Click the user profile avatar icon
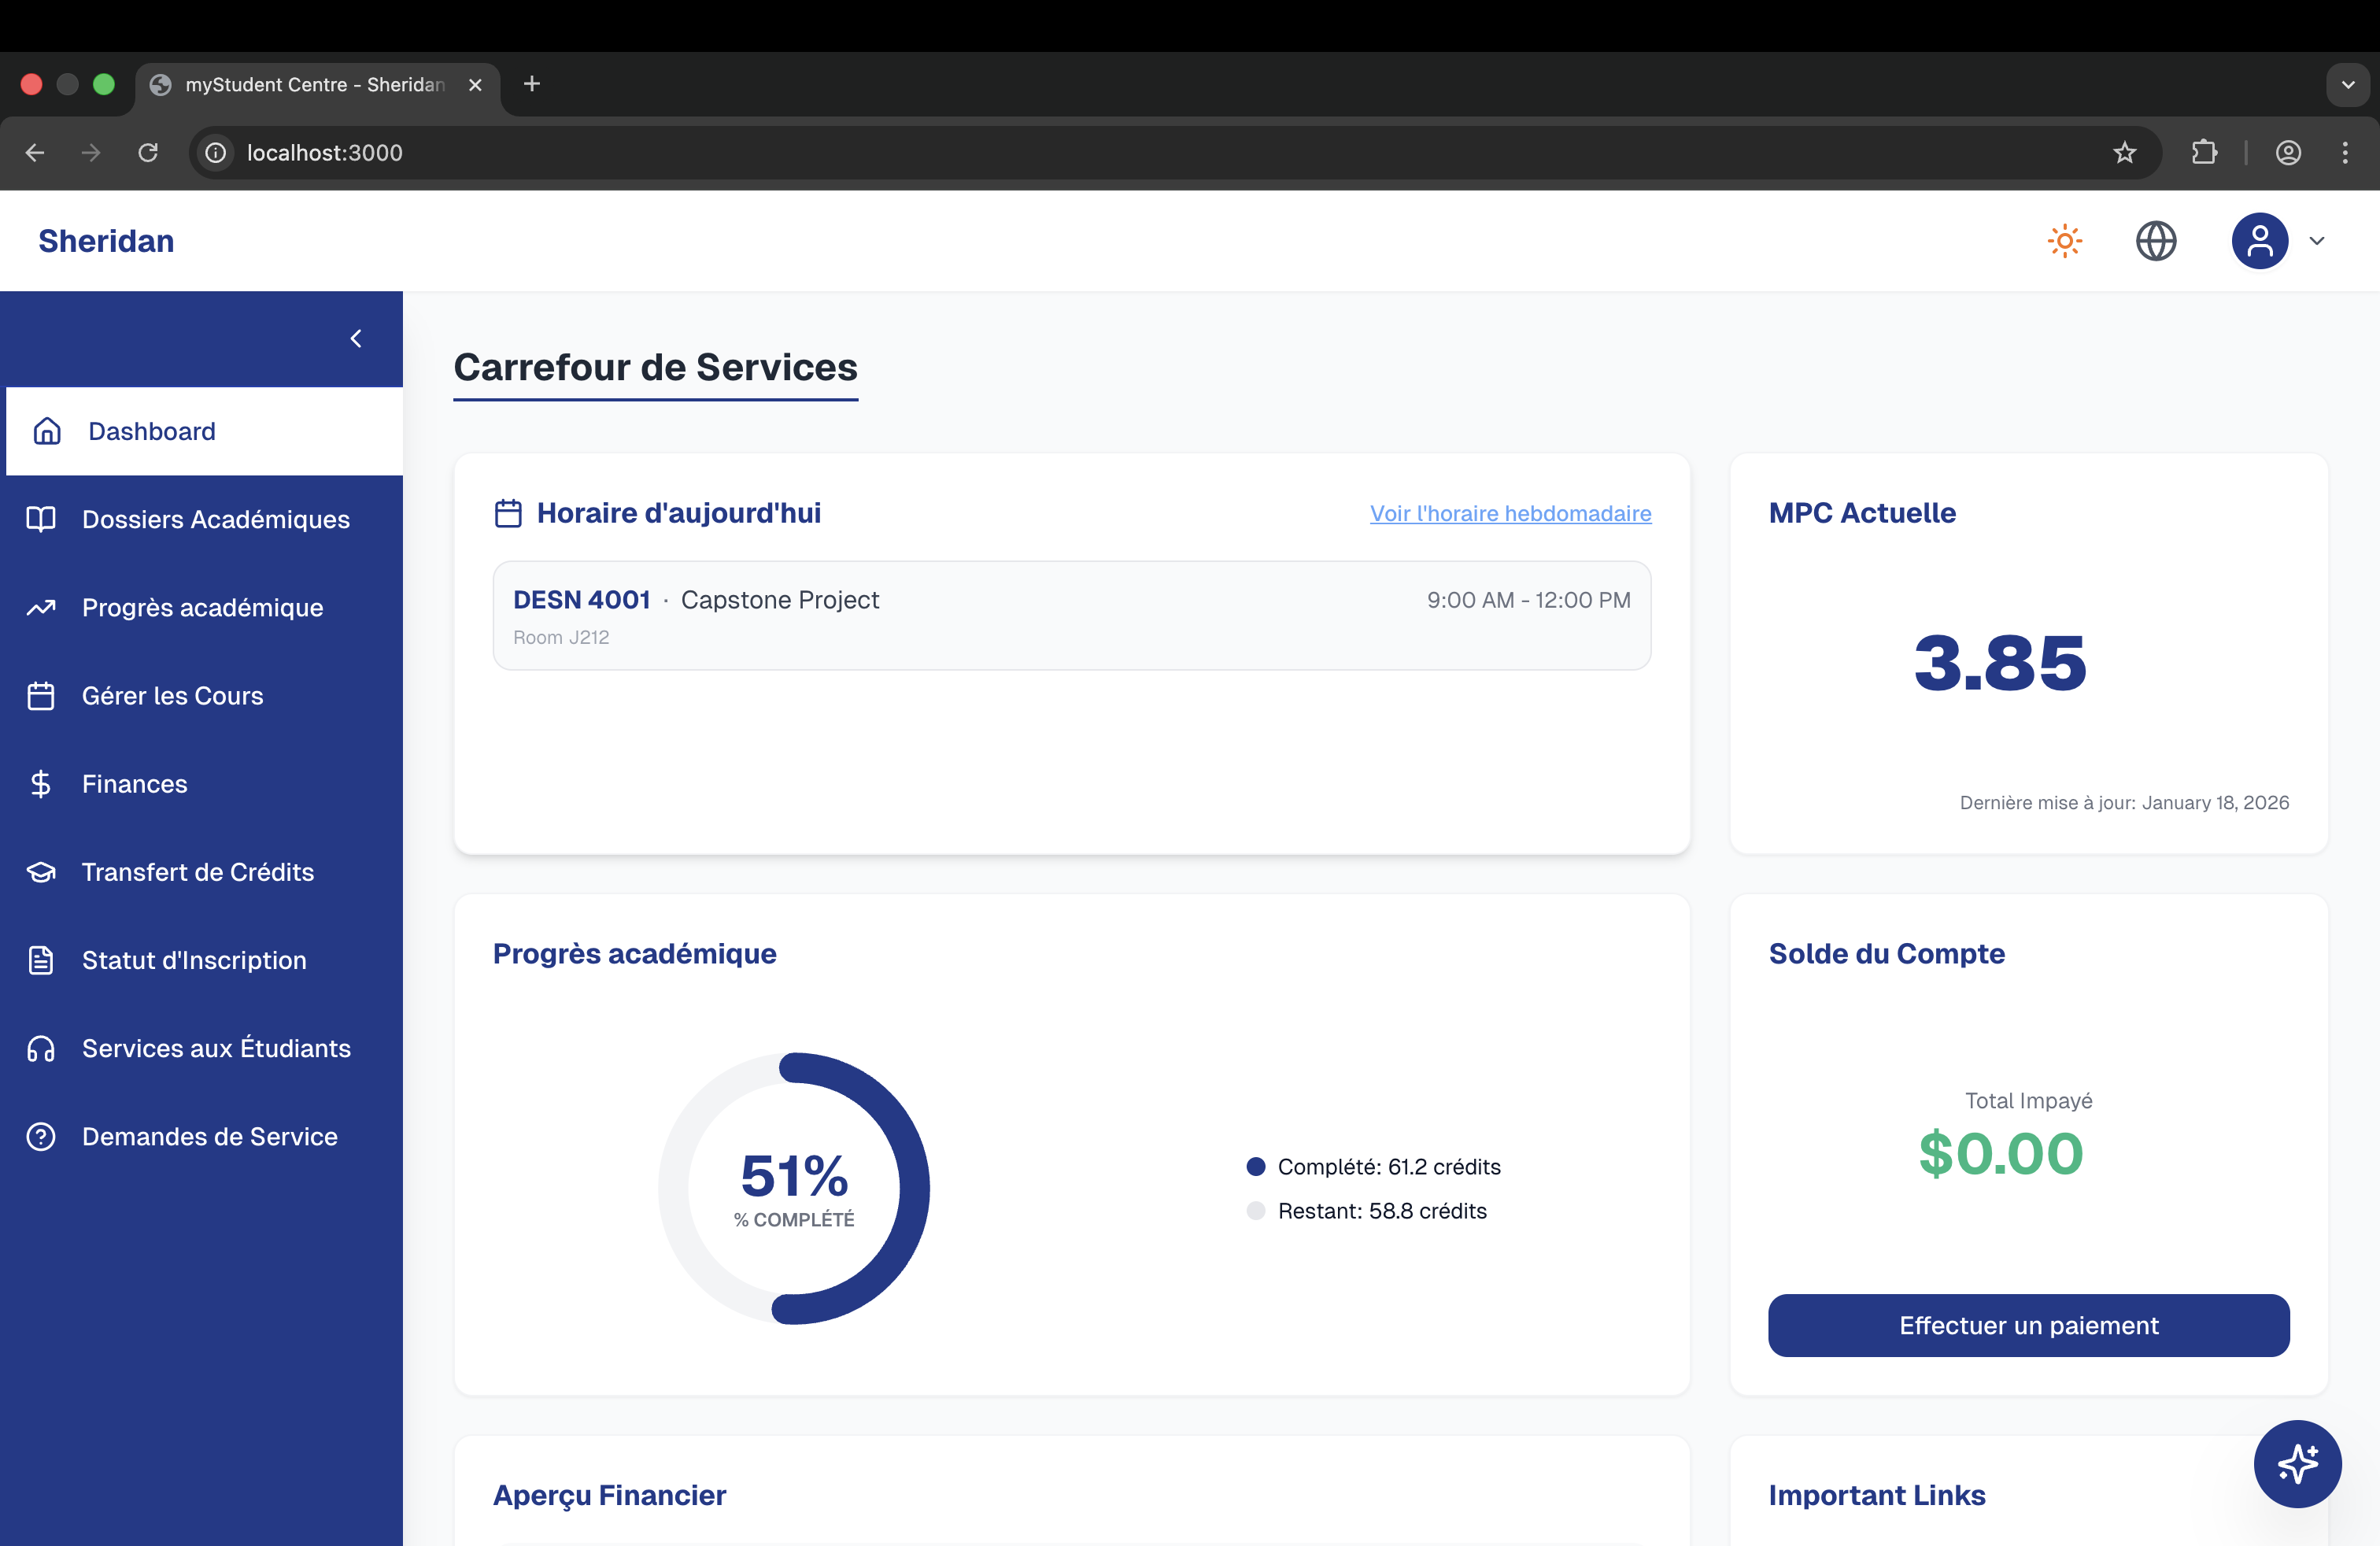 [2259, 241]
